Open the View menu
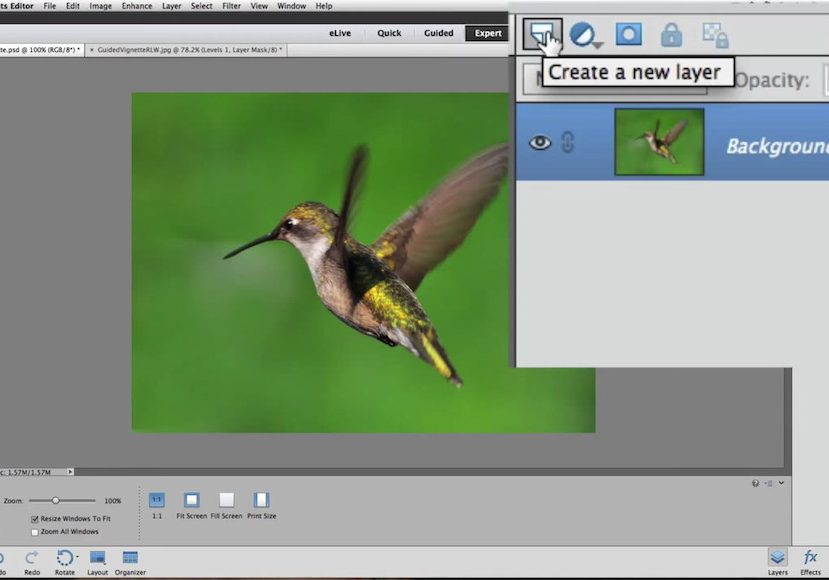This screenshot has width=829, height=580. pos(259,6)
